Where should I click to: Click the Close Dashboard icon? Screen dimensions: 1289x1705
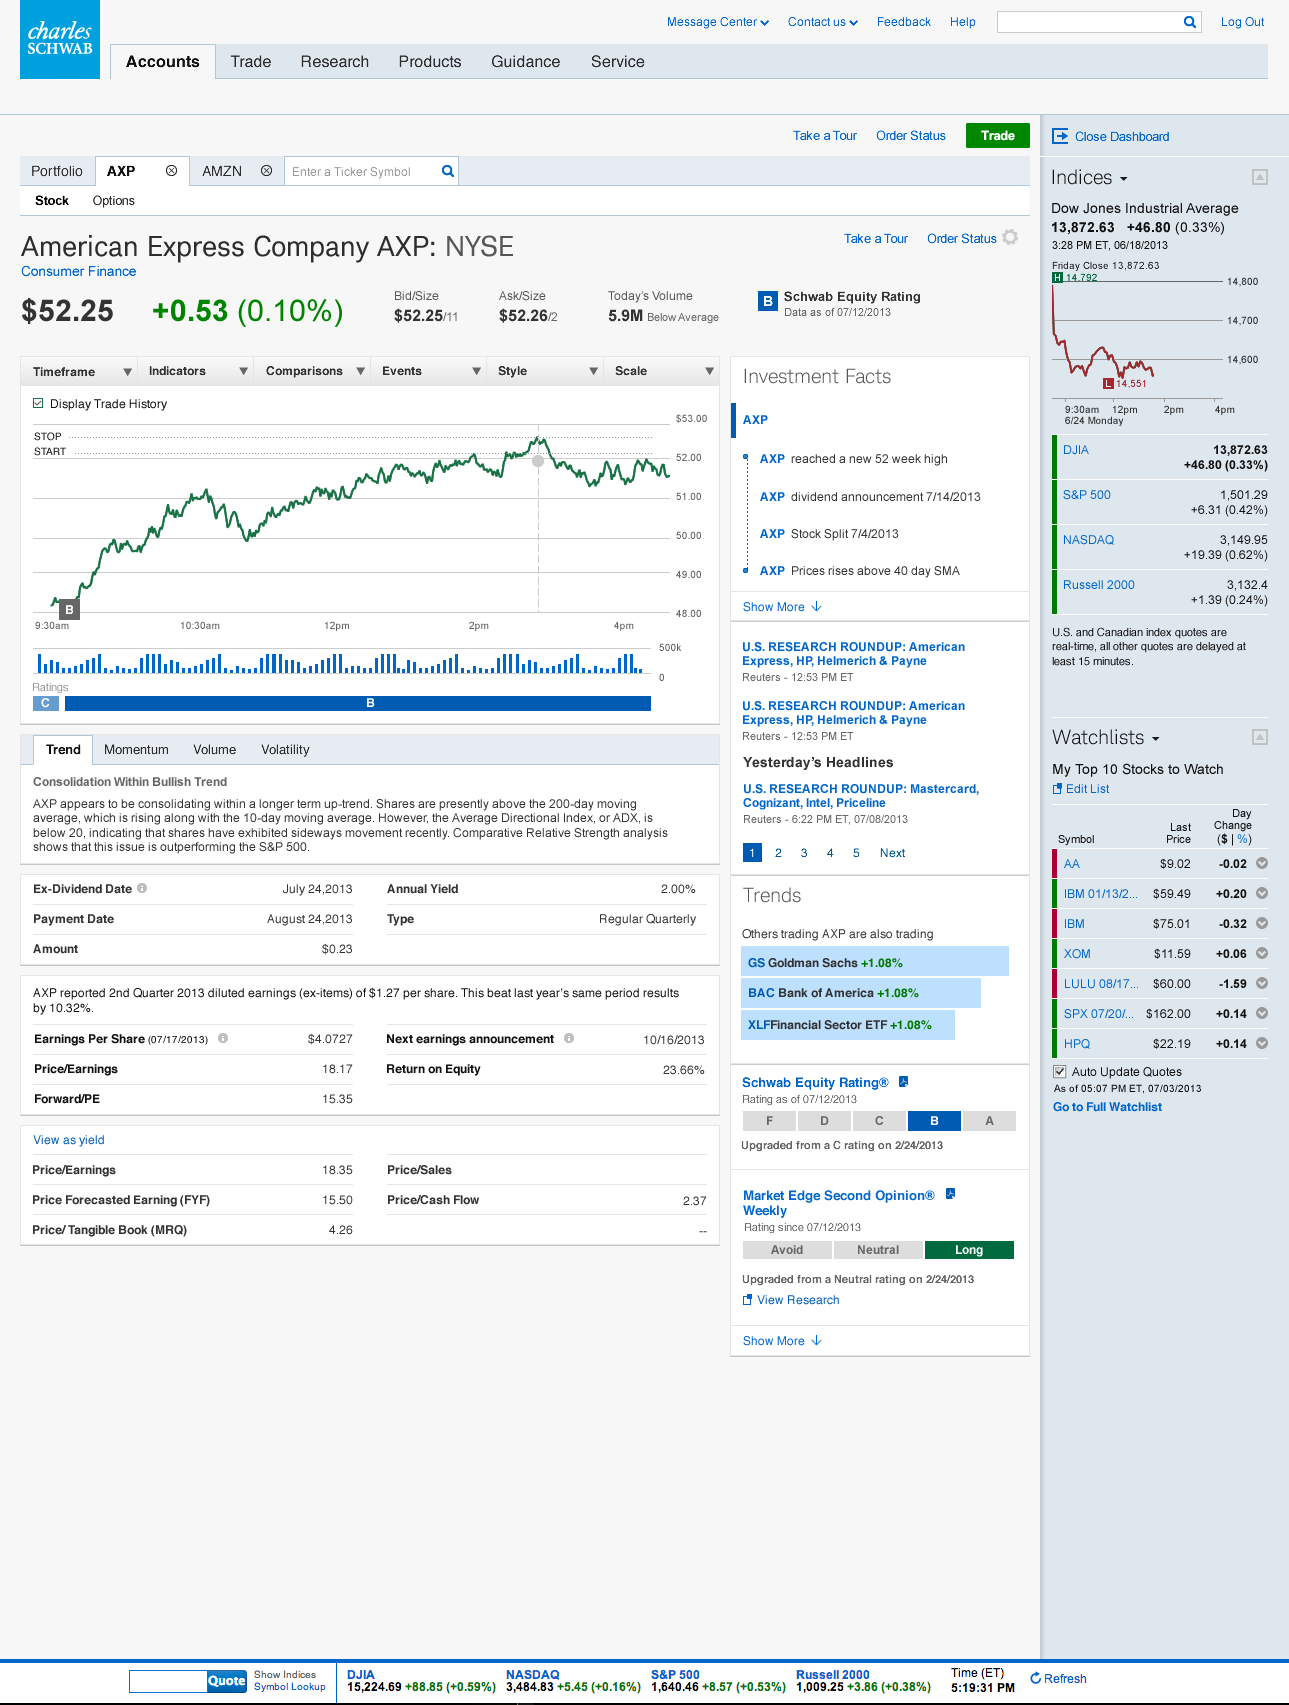point(1060,136)
